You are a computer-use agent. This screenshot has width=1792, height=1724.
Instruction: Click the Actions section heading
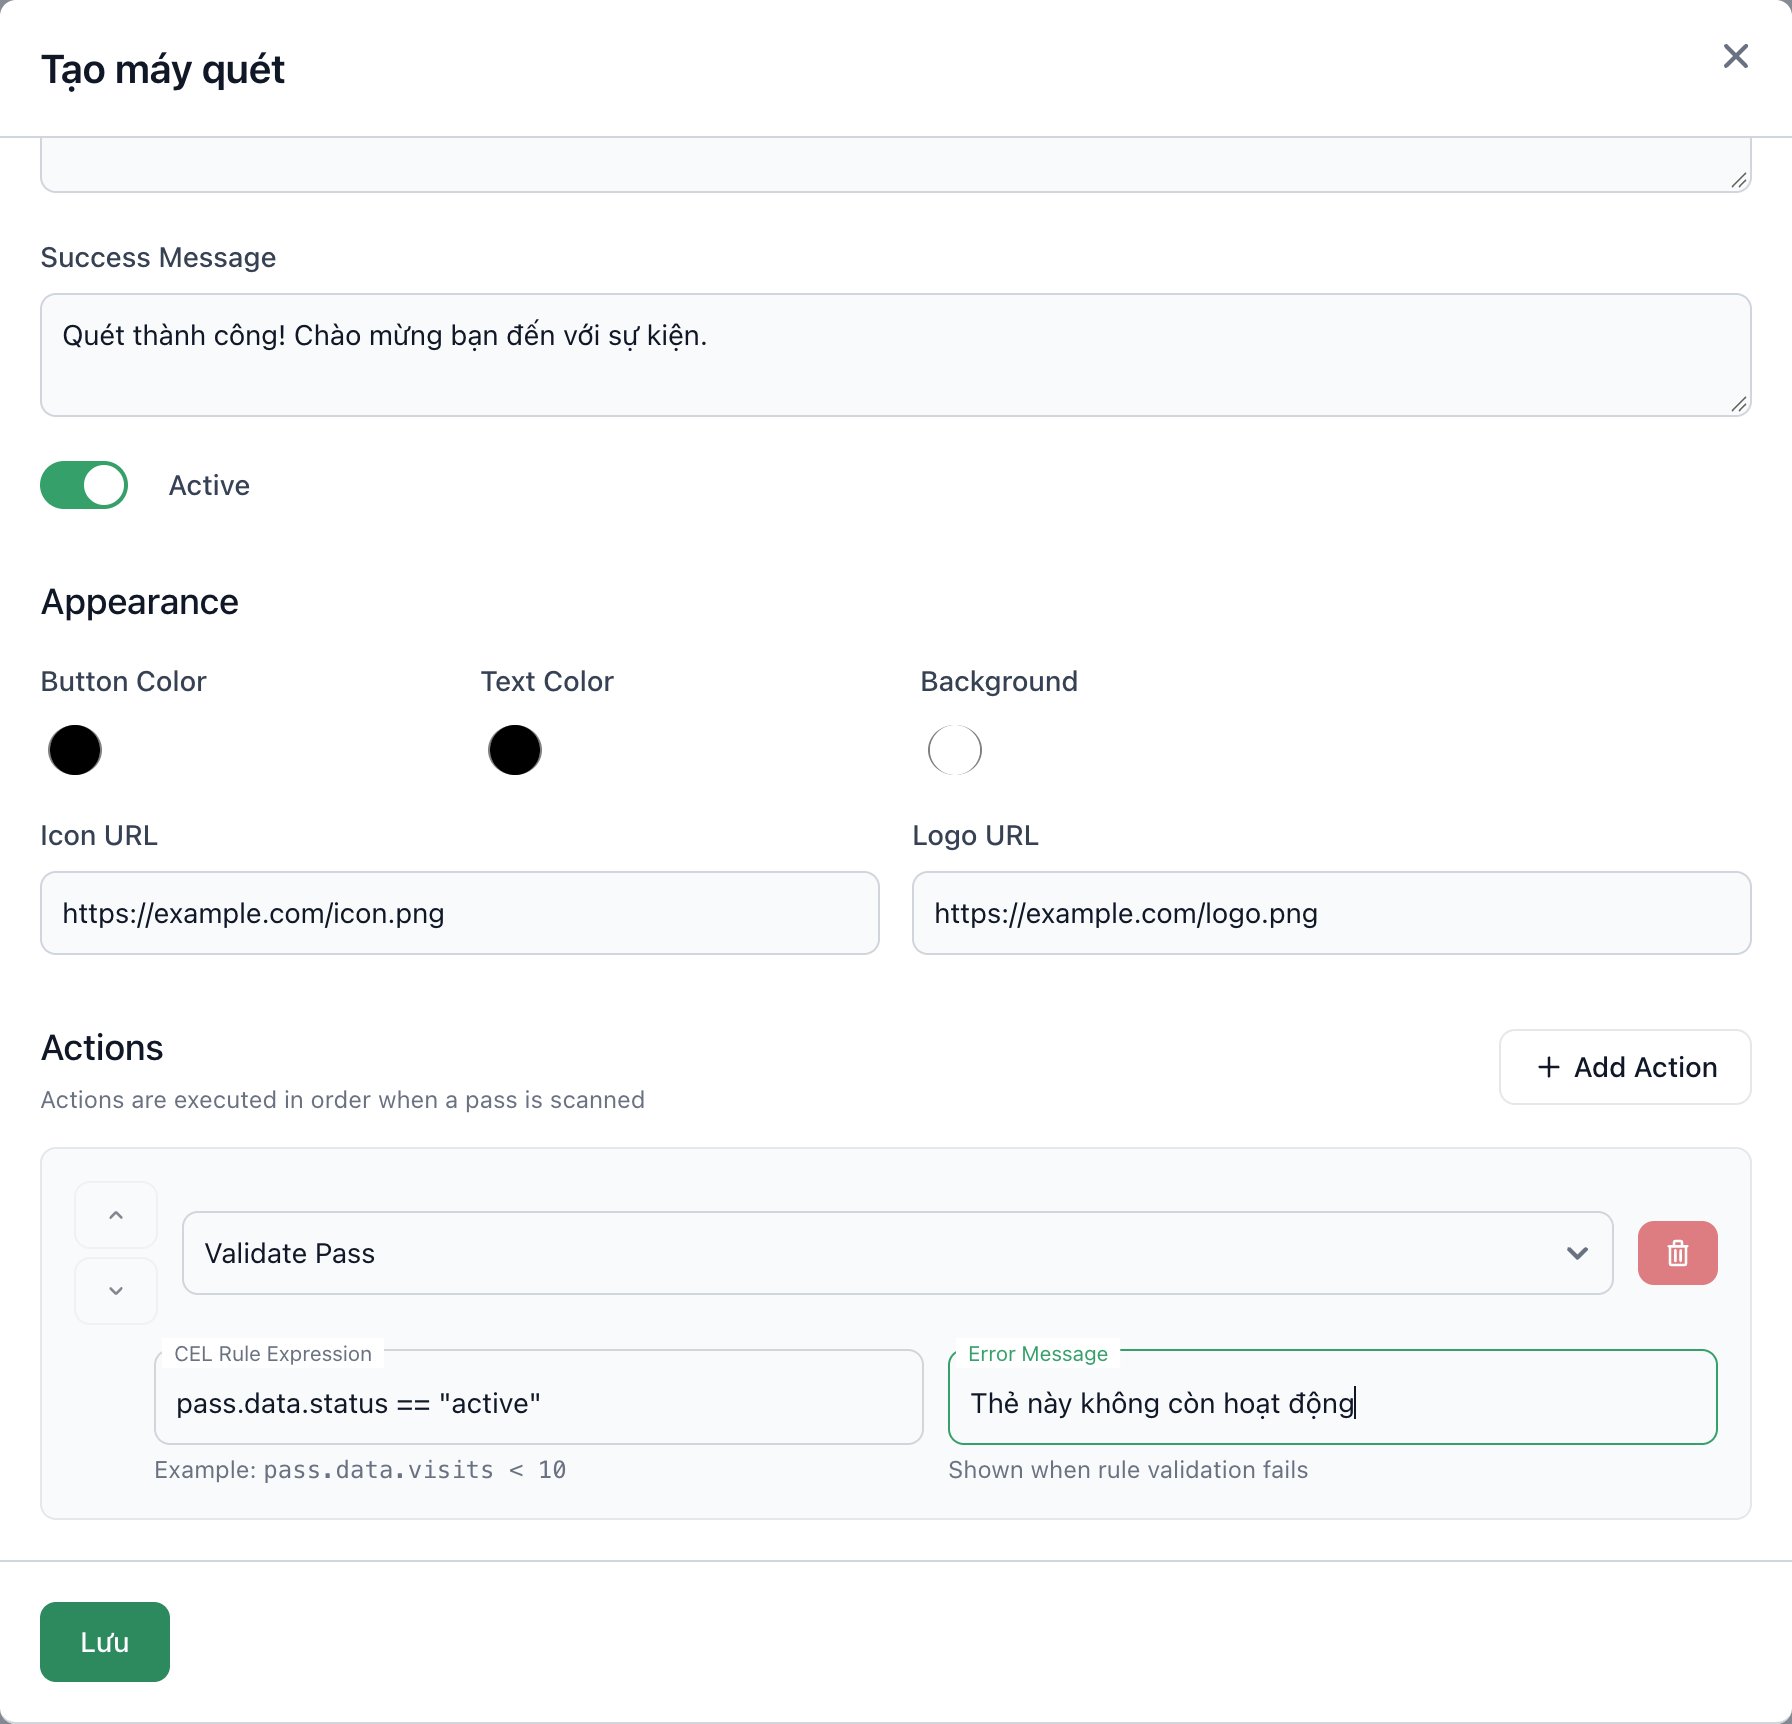(102, 1048)
